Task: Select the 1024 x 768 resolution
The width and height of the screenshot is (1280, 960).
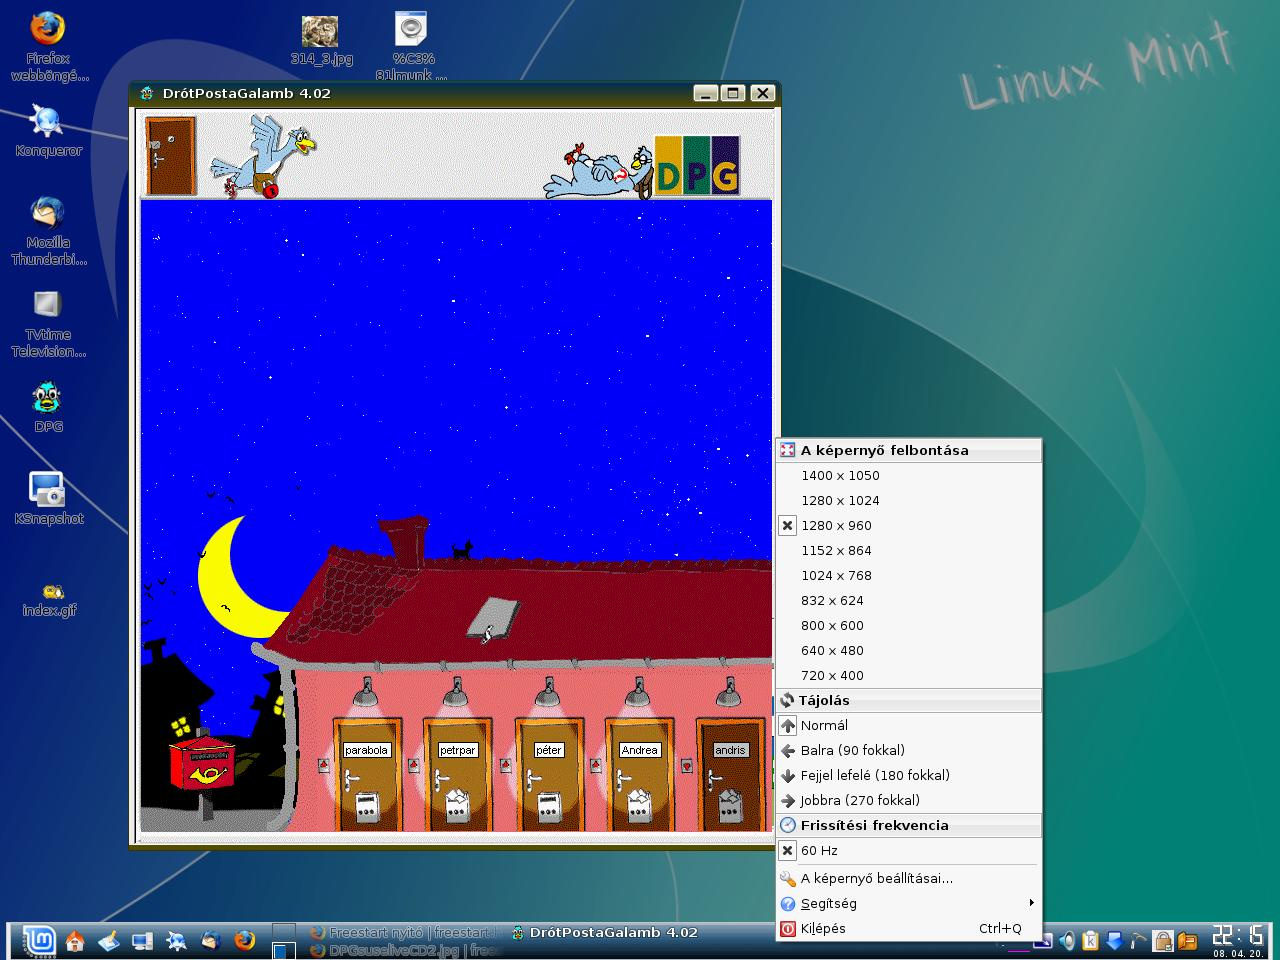Action: tap(909, 576)
